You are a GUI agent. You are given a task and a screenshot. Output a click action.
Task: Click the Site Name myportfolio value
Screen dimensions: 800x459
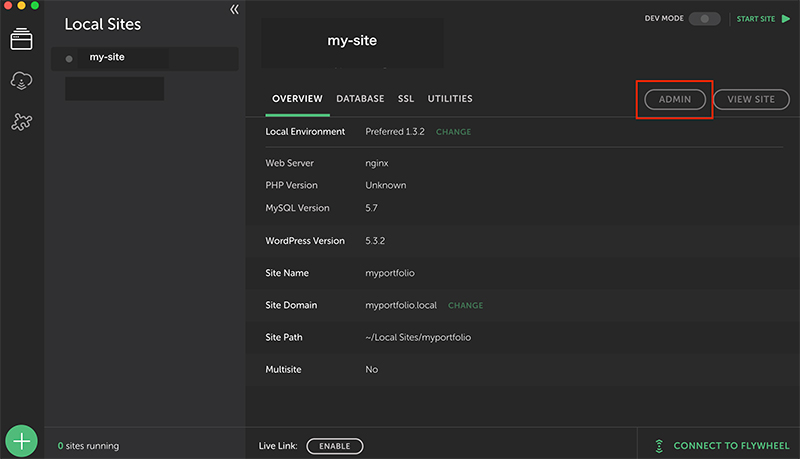pos(390,273)
